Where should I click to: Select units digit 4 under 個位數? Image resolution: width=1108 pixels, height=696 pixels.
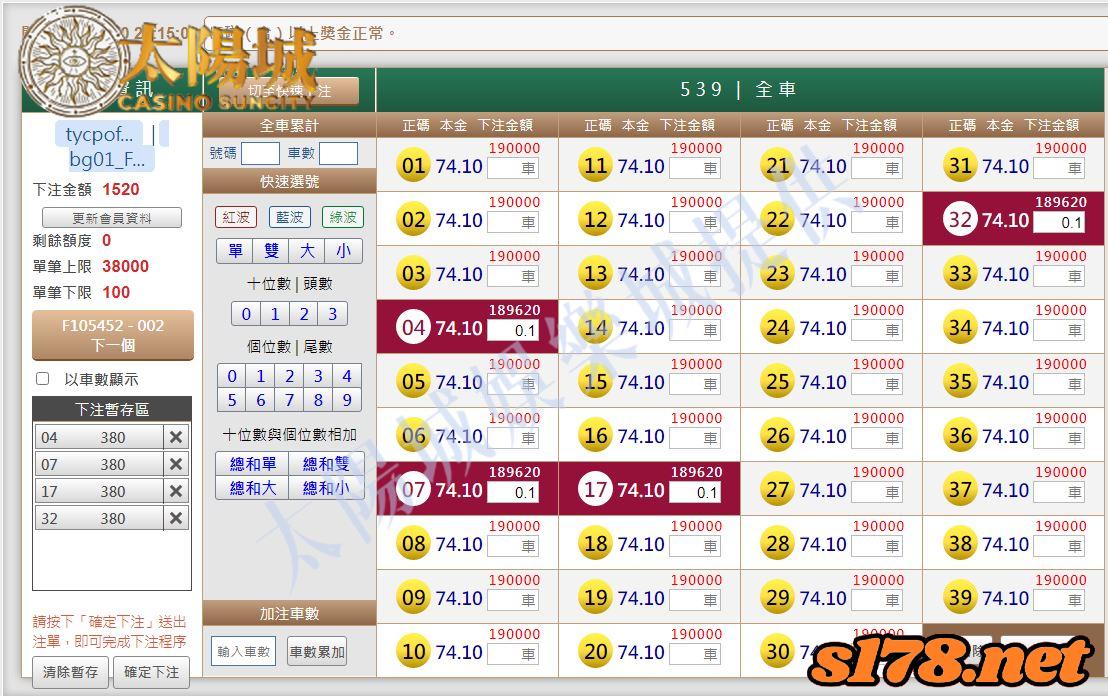click(347, 376)
